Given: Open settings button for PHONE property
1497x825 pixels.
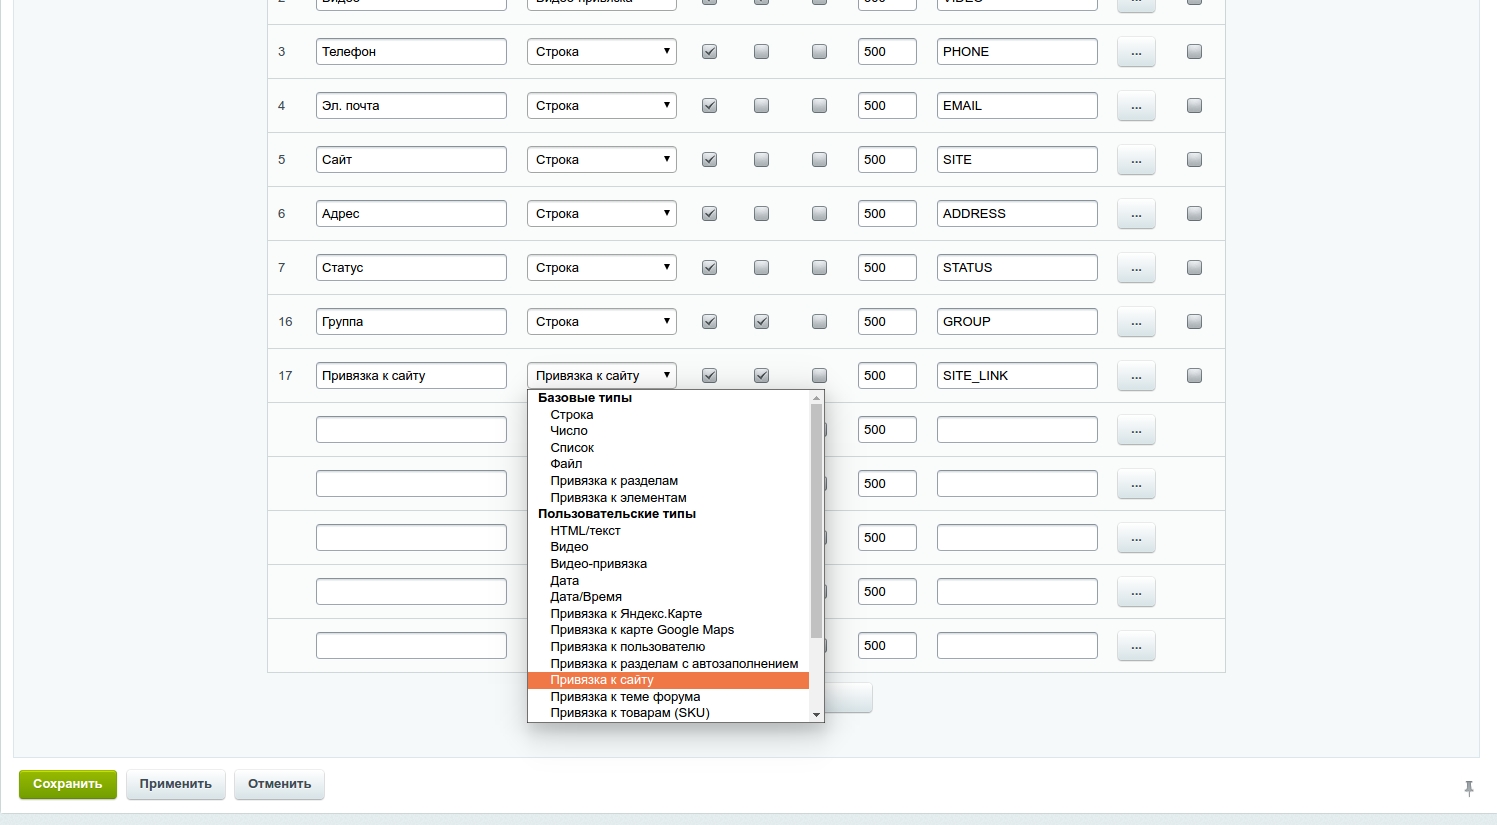Looking at the screenshot, I should pyautogui.click(x=1136, y=52).
